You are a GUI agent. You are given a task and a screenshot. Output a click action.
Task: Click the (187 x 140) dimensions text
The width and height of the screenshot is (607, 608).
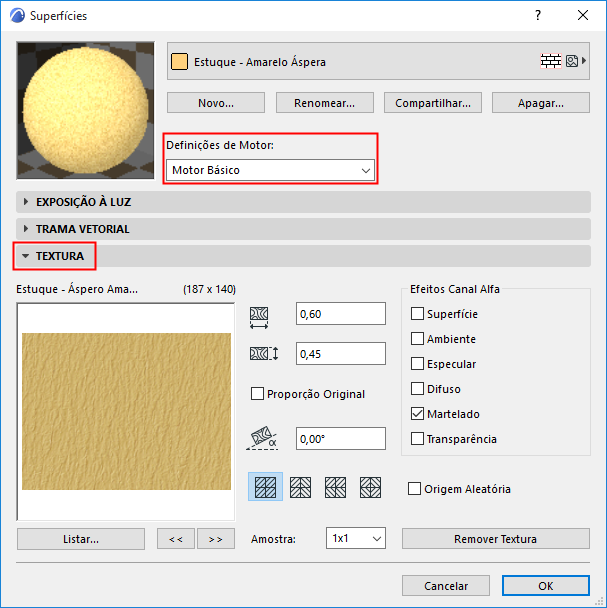pyautogui.click(x=209, y=289)
